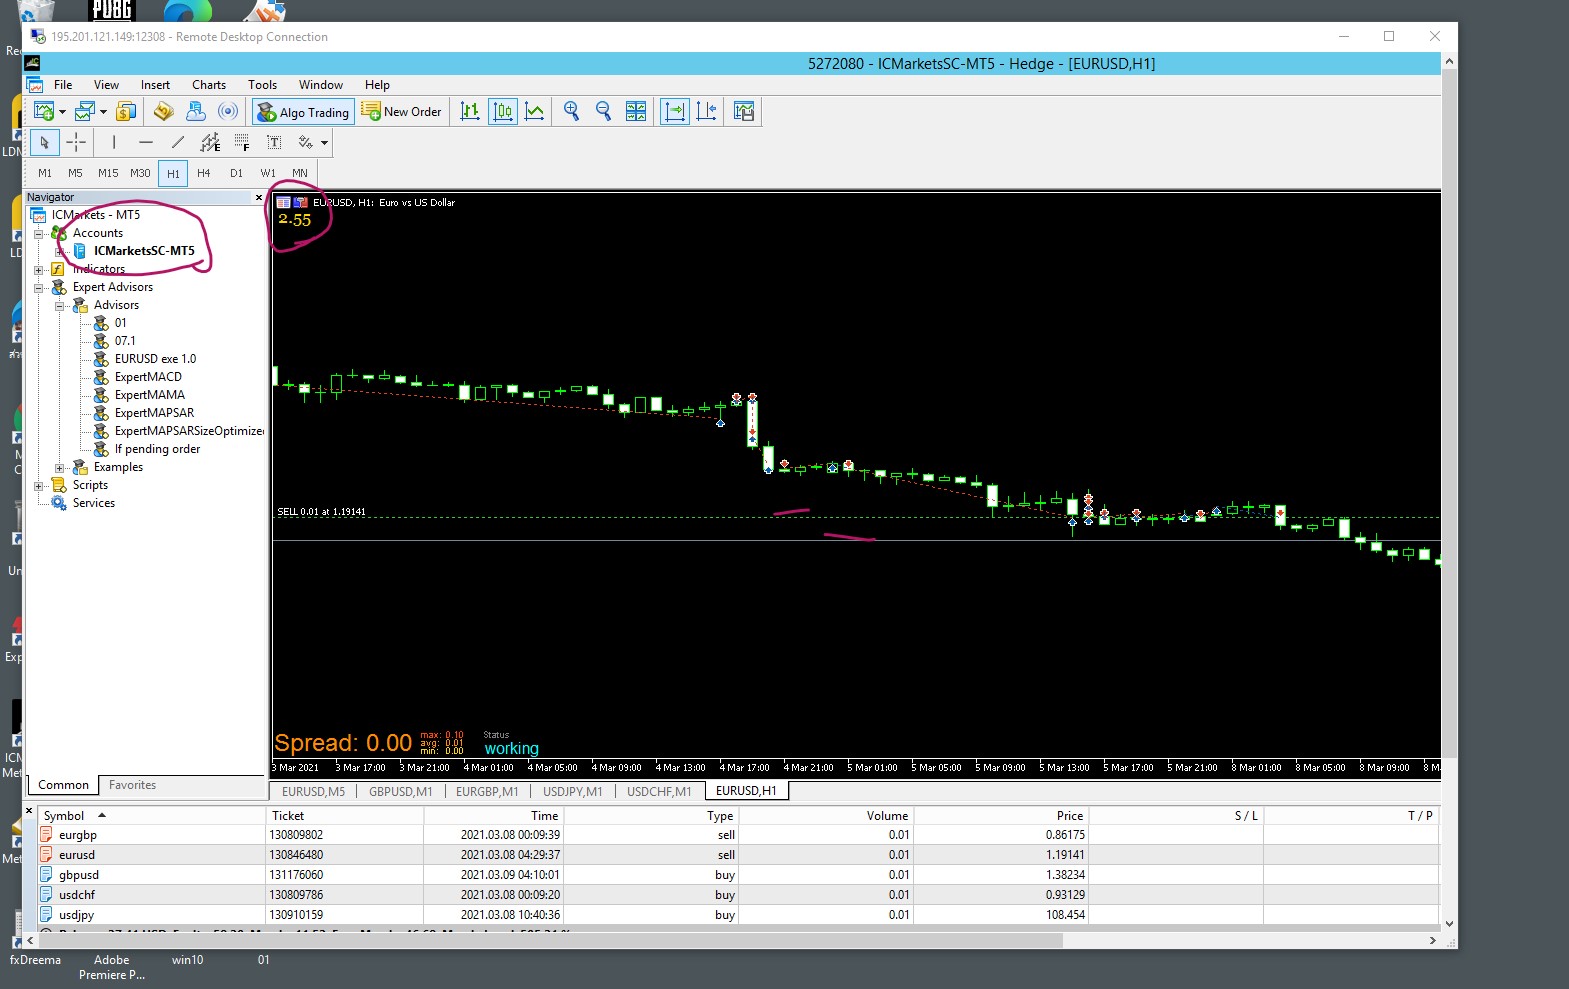The image size is (1569, 989).
Task: Click the Profiles toolbar icon
Action: point(86,111)
